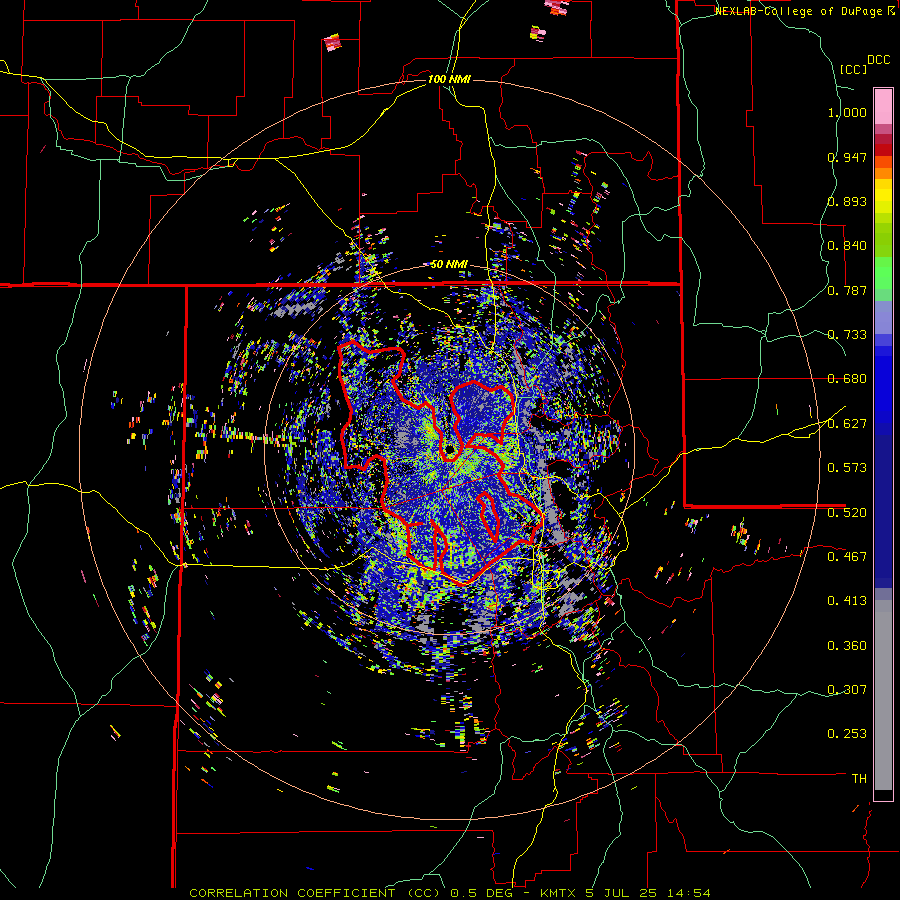Click the CORRELATION COEFFICIENT (CC) caption text

point(315,893)
